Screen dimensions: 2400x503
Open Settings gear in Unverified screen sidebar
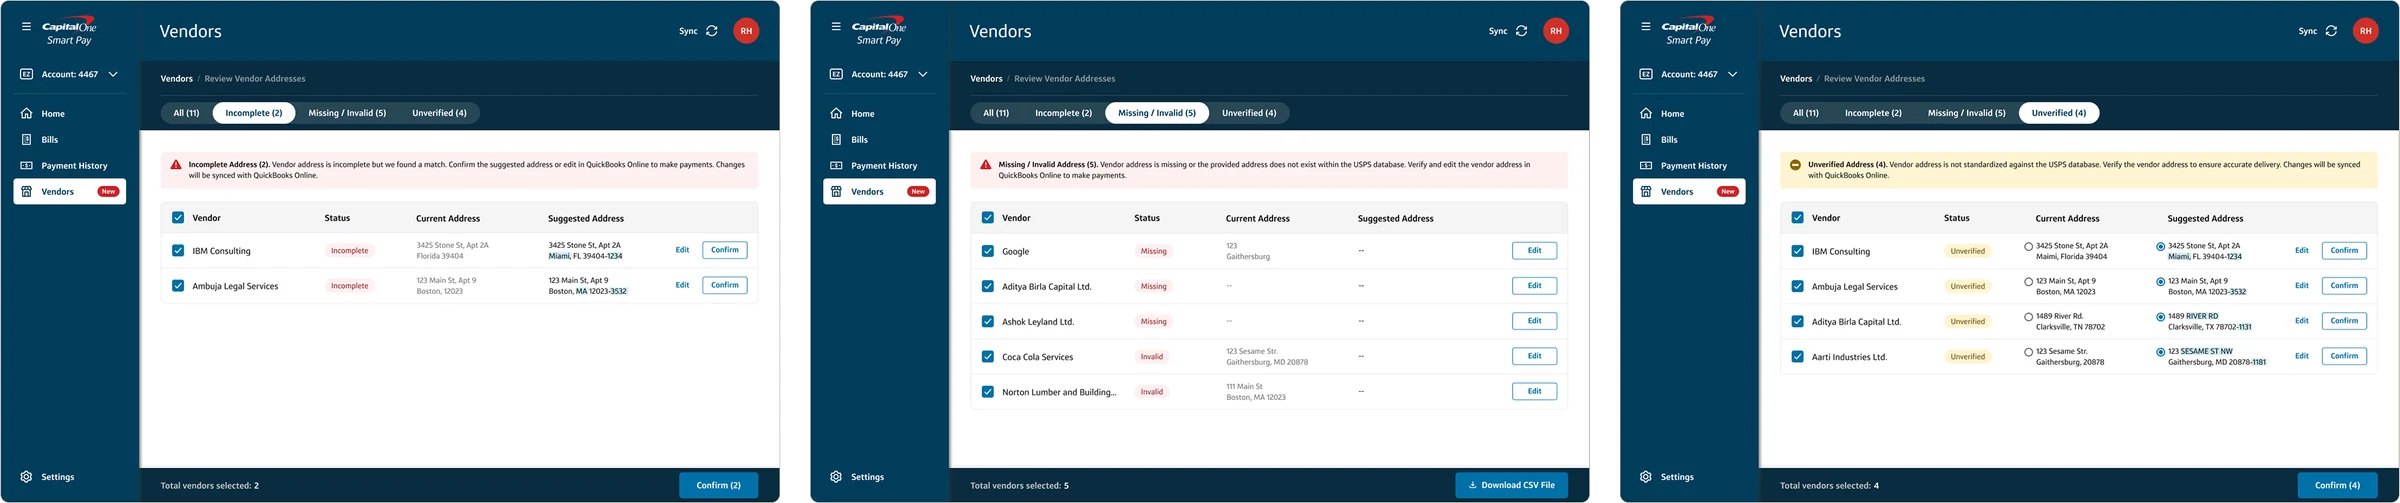coord(1646,477)
